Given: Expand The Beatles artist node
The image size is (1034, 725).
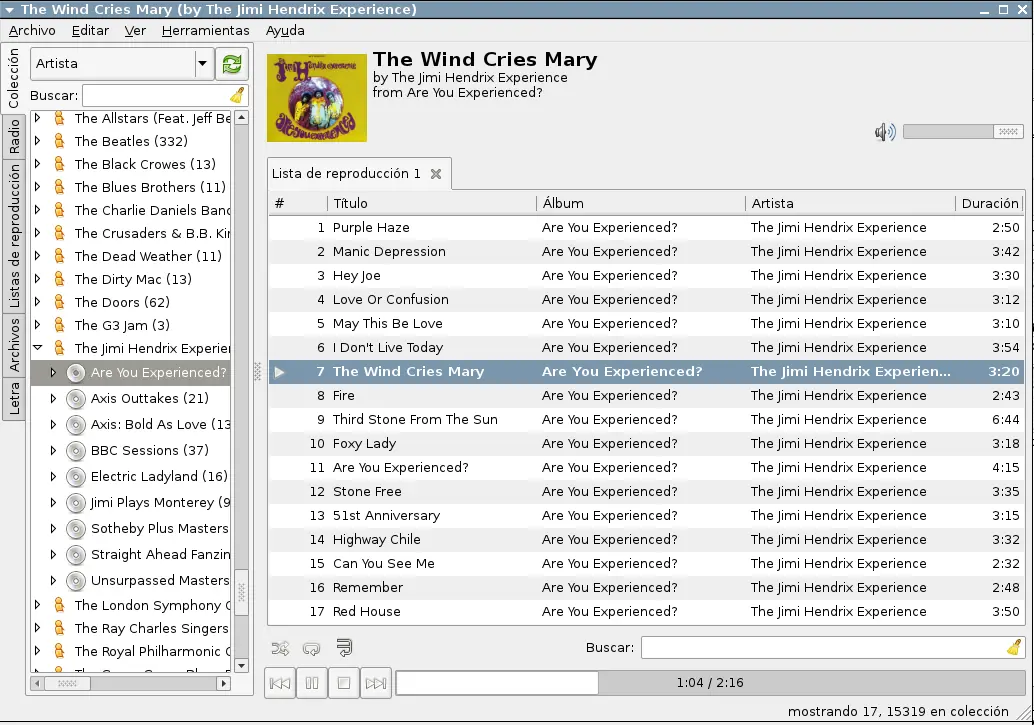Looking at the screenshot, I should pos(38,141).
